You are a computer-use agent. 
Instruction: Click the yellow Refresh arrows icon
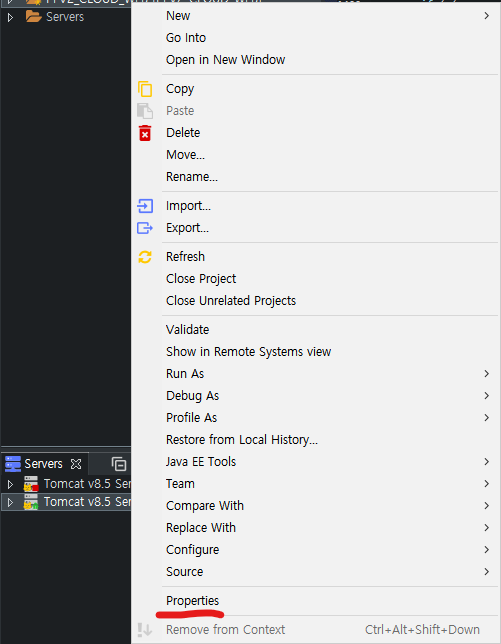click(145, 257)
